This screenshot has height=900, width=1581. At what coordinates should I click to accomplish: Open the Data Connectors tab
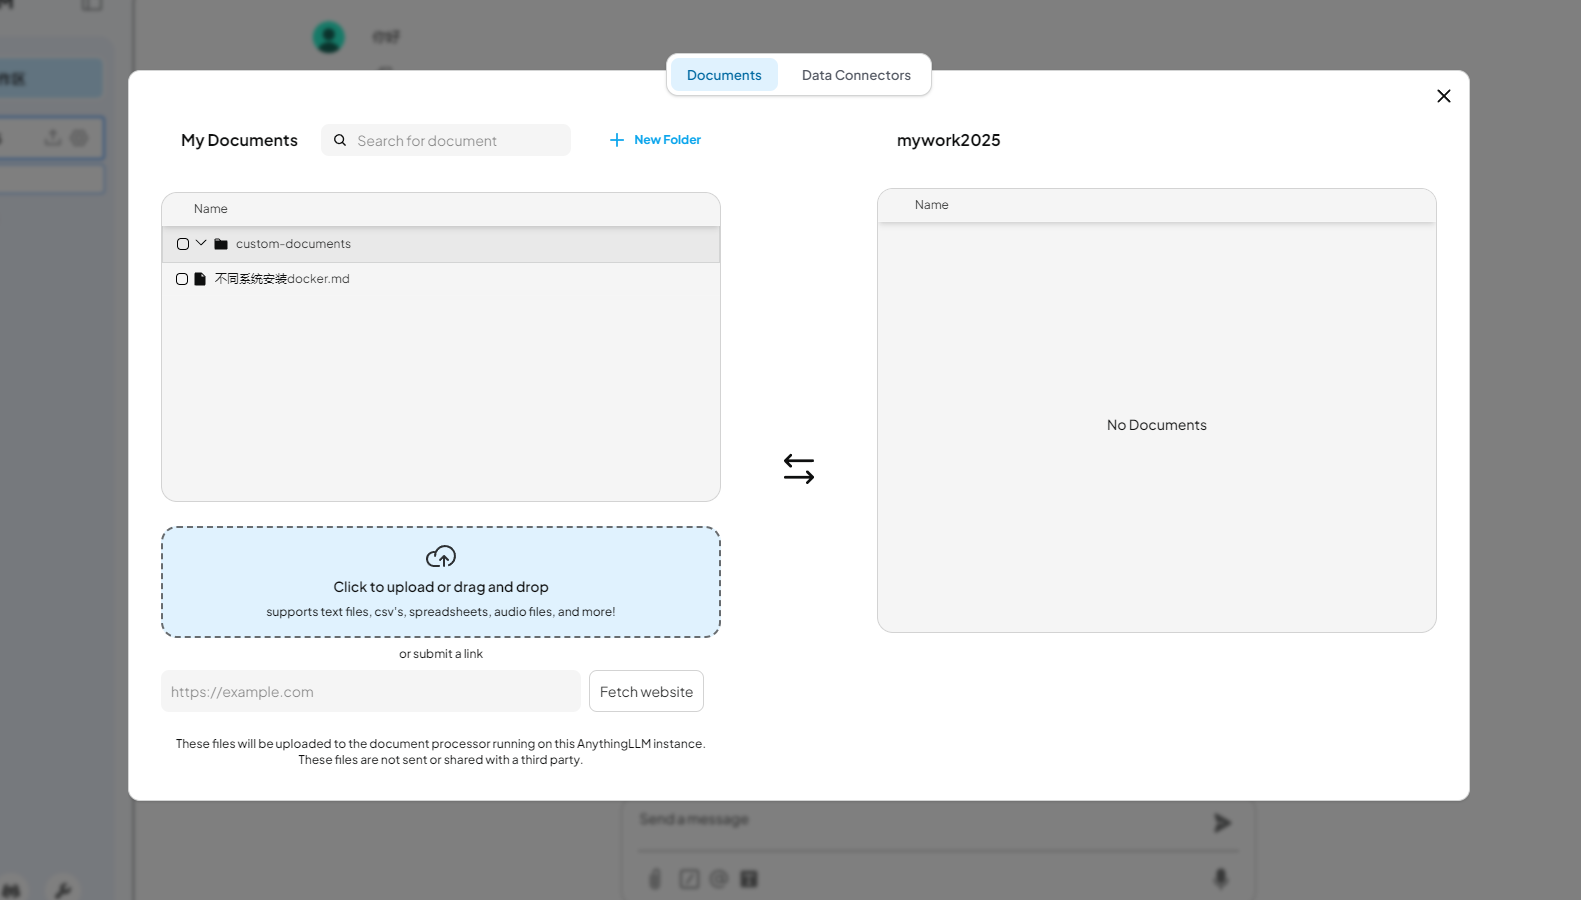856,75
